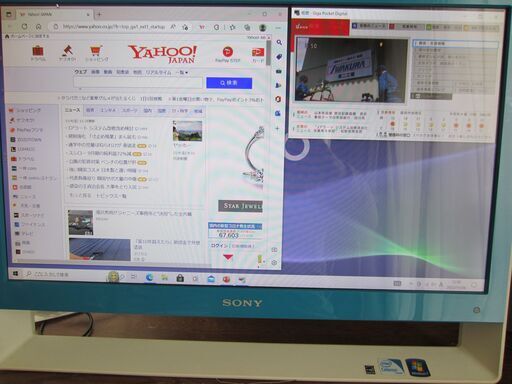This screenshot has width=512, height=384.
Task: Open the Edge tab actions menu icon
Action: coord(9,14)
